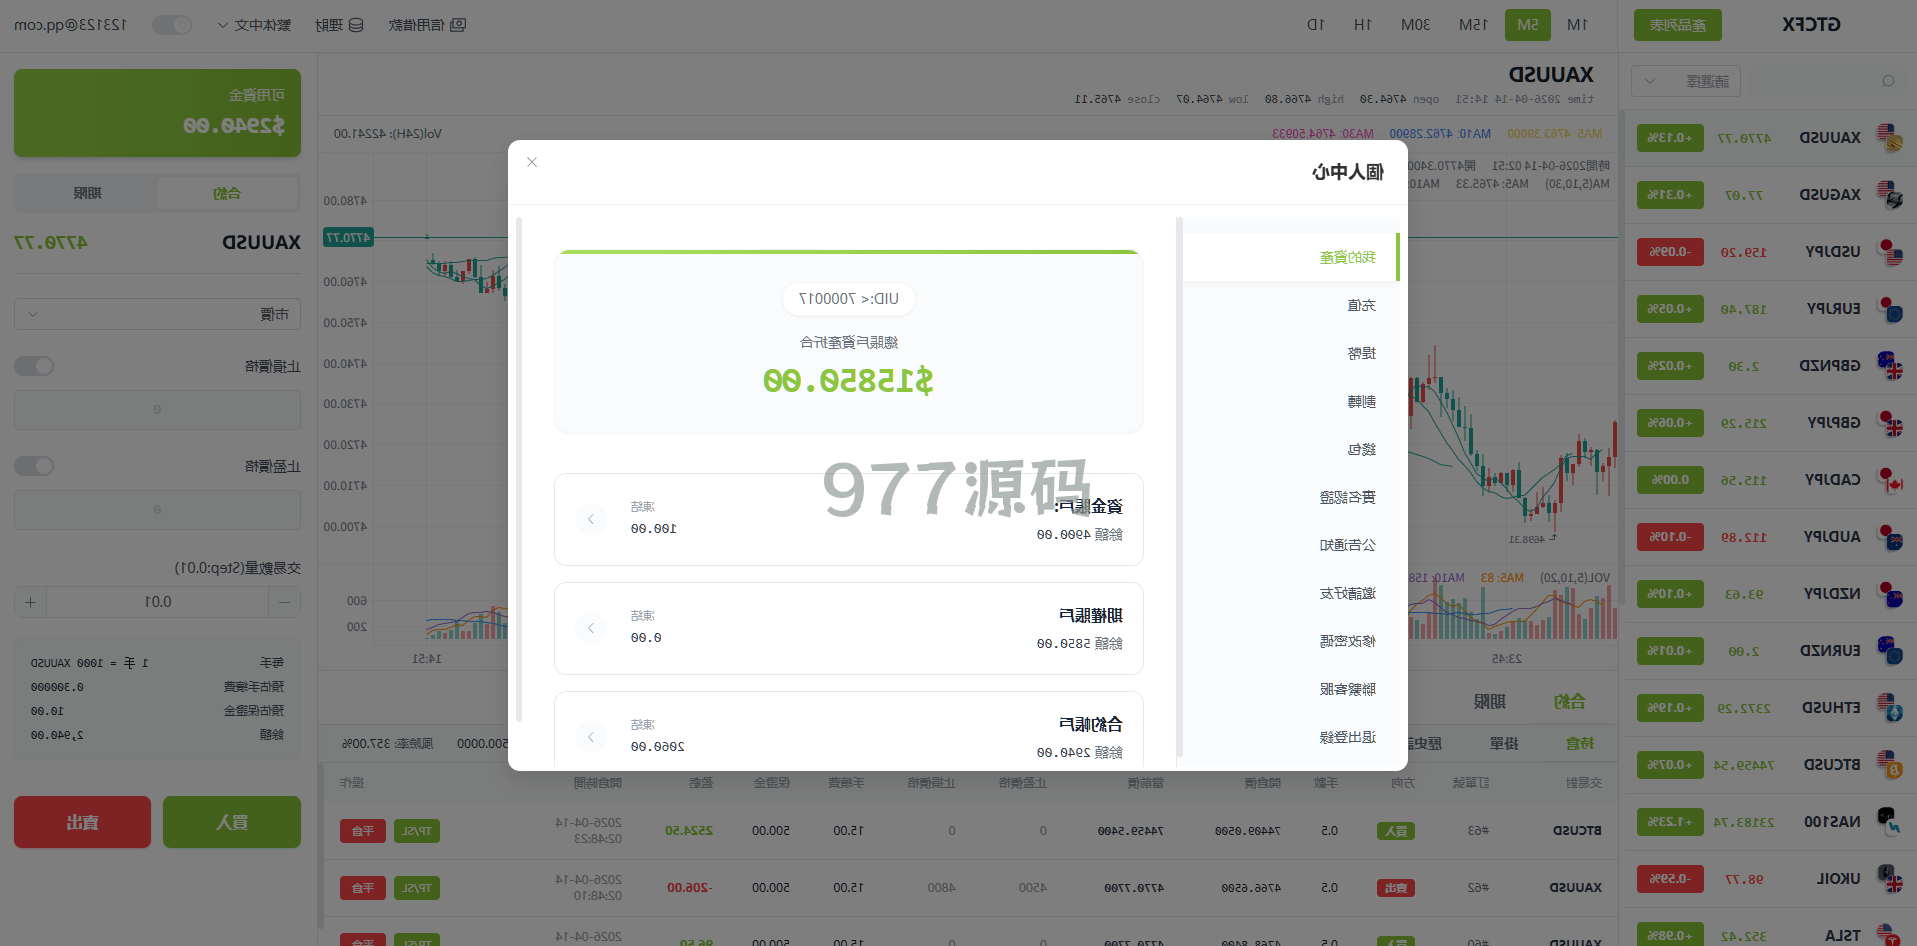Image resolution: width=1917 pixels, height=946 pixels.
Task: Enable the 止損價格 stop-loss switch
Action: coord(34,366)
